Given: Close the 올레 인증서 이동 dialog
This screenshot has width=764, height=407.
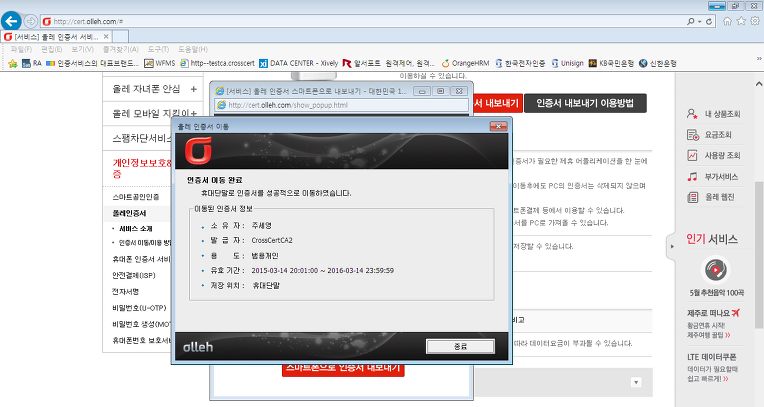Looking at the screenshot, I should pos(498,126).
